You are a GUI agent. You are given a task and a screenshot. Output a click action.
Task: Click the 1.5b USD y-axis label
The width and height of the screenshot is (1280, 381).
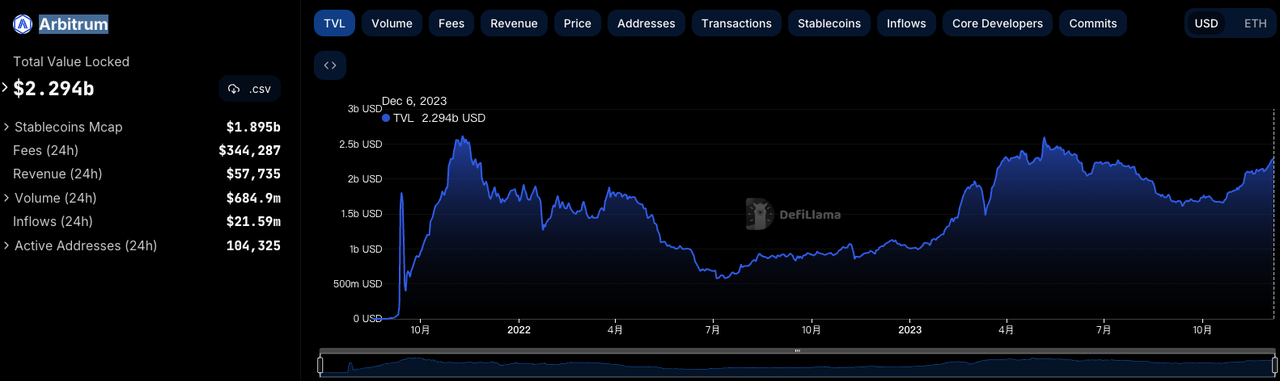[361, 214]
